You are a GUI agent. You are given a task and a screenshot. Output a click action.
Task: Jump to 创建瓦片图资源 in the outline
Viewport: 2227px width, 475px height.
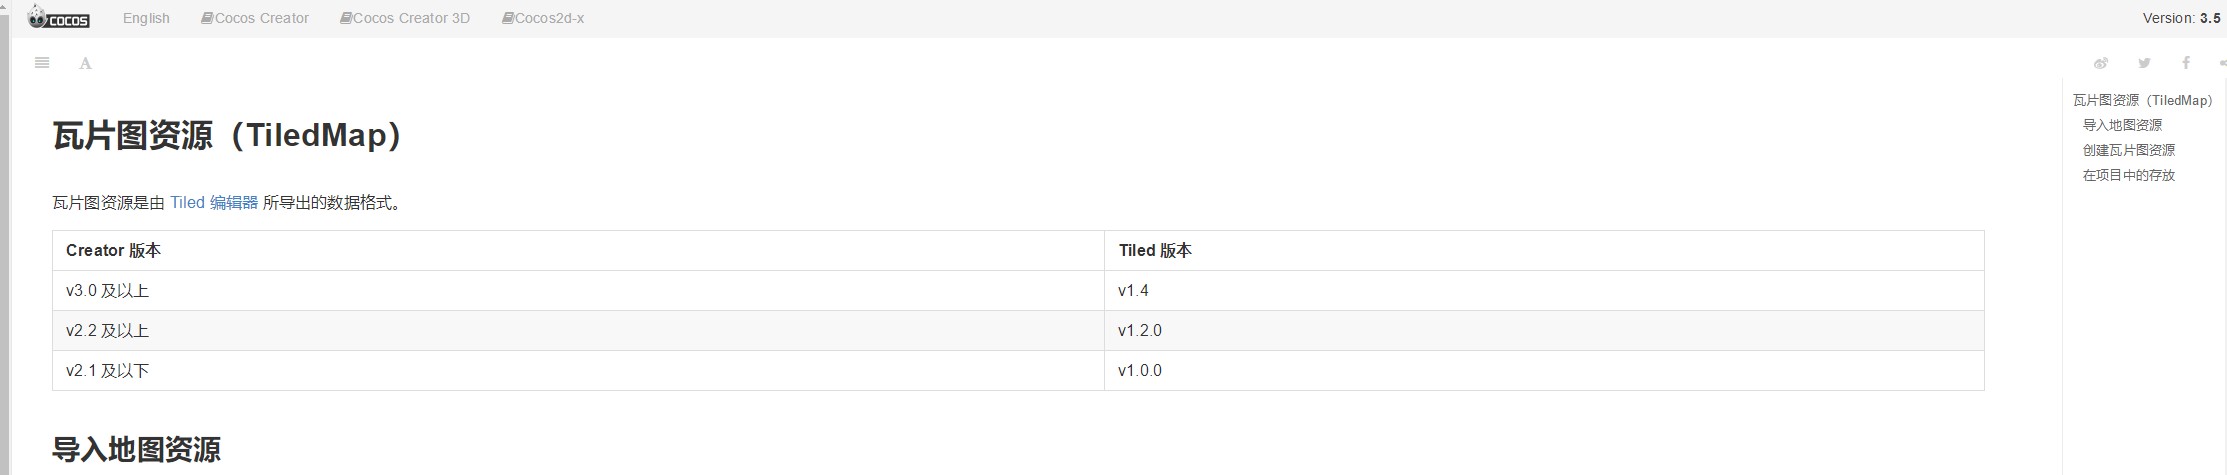pos(2128,150)
